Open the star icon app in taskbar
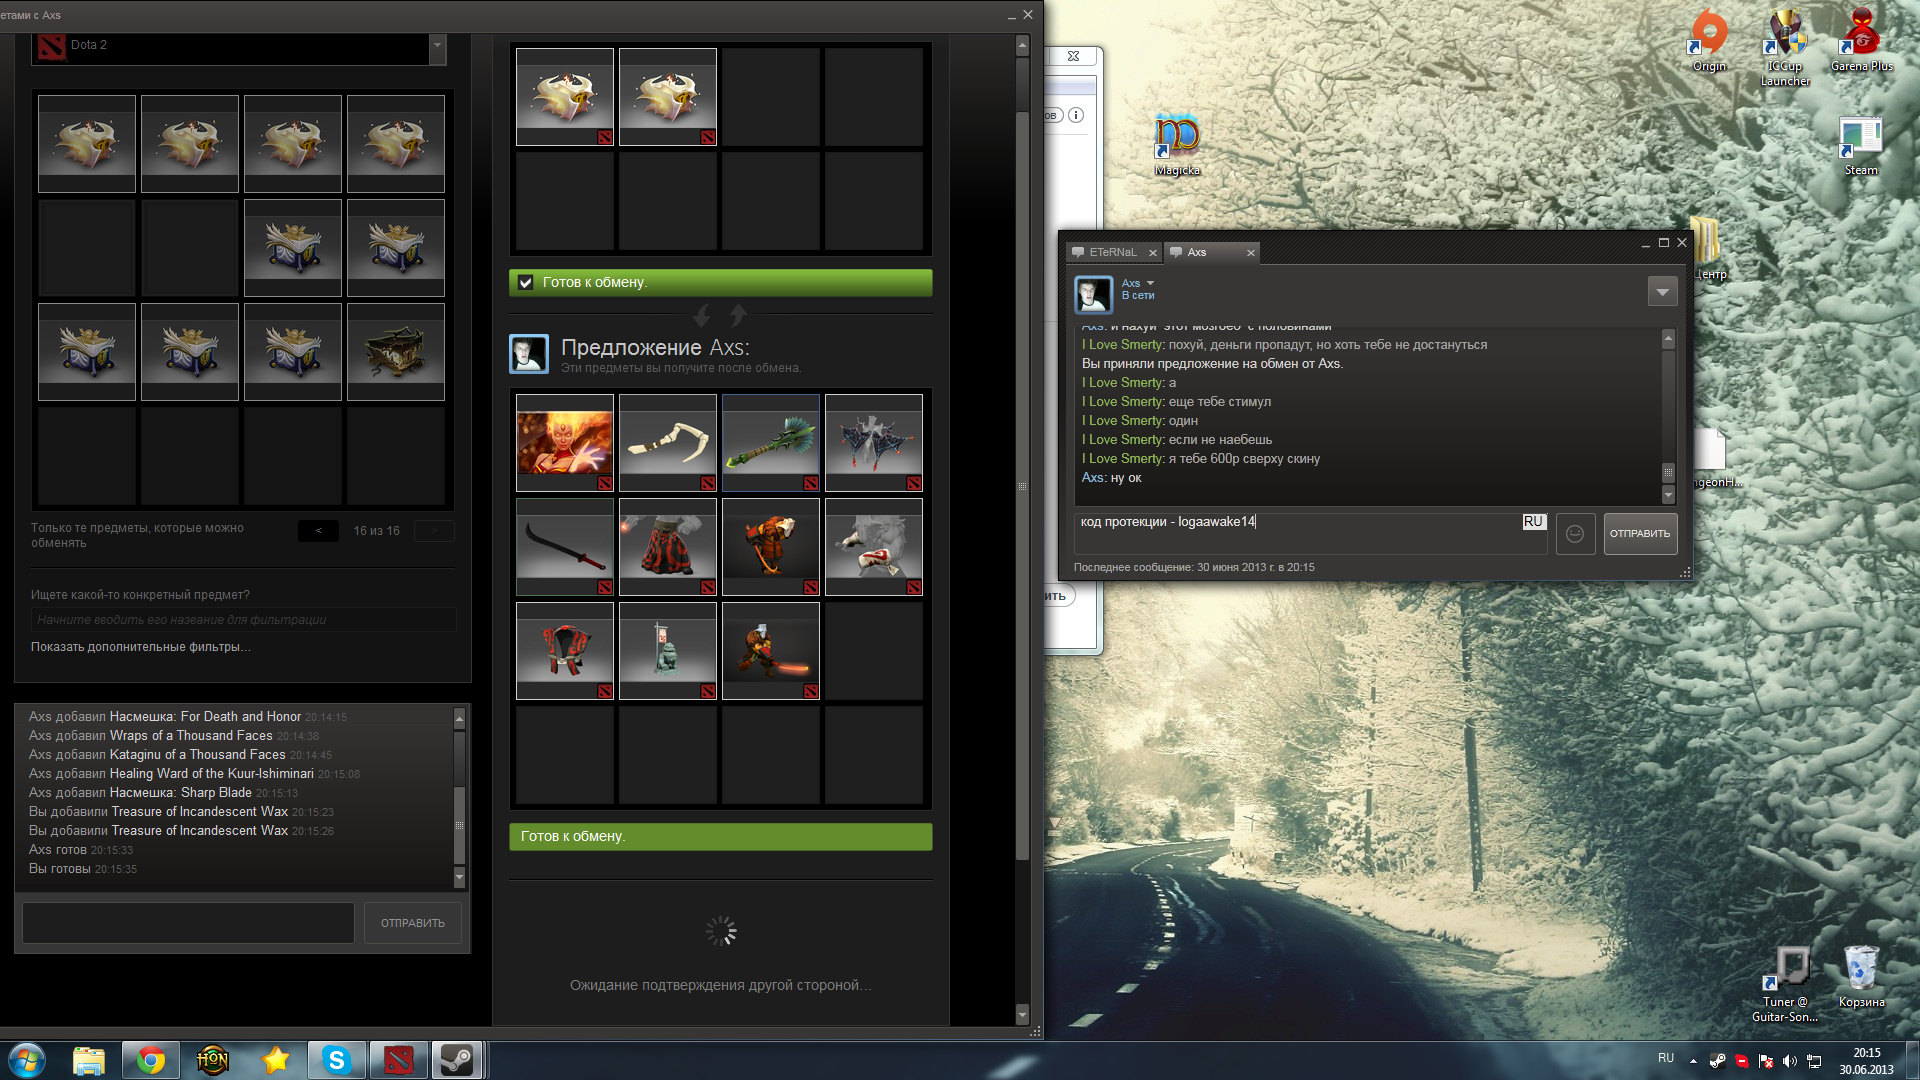1920x1080 pixels. pyautogui.click(x=275, y=1060)
